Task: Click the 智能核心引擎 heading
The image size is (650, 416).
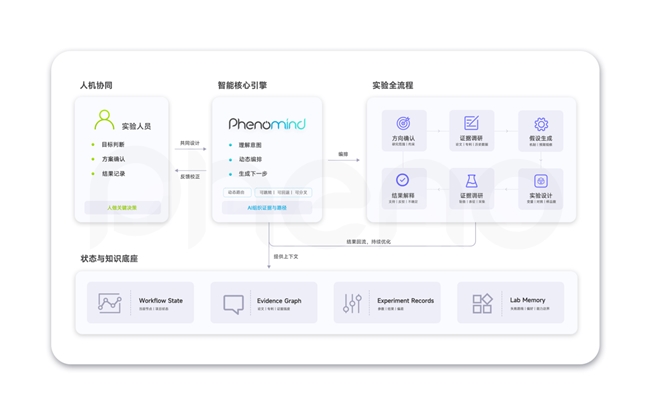Action: pyautogui.click(x=243, y=85)
